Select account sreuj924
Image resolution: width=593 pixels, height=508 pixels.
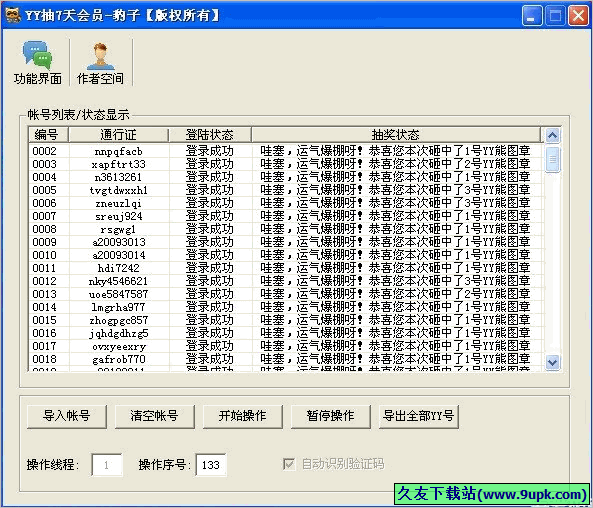[119, 216]
